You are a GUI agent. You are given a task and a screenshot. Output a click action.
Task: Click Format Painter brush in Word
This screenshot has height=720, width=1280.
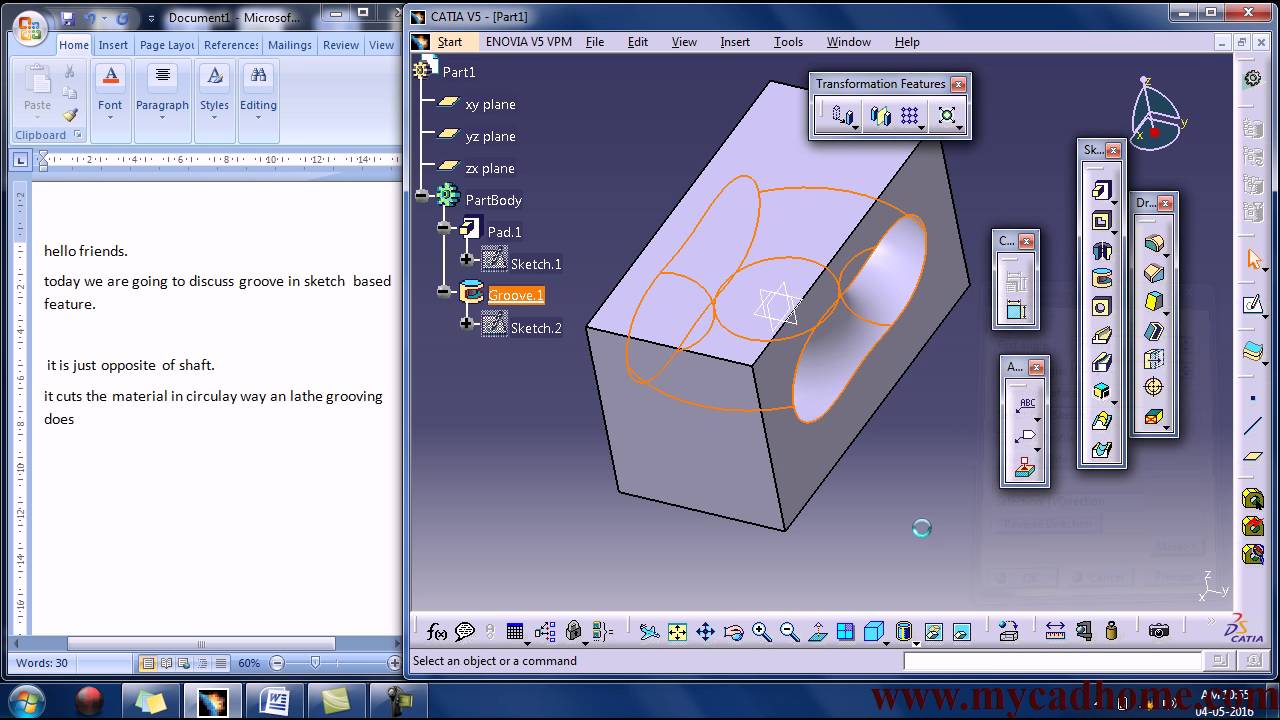coord(69,115)
